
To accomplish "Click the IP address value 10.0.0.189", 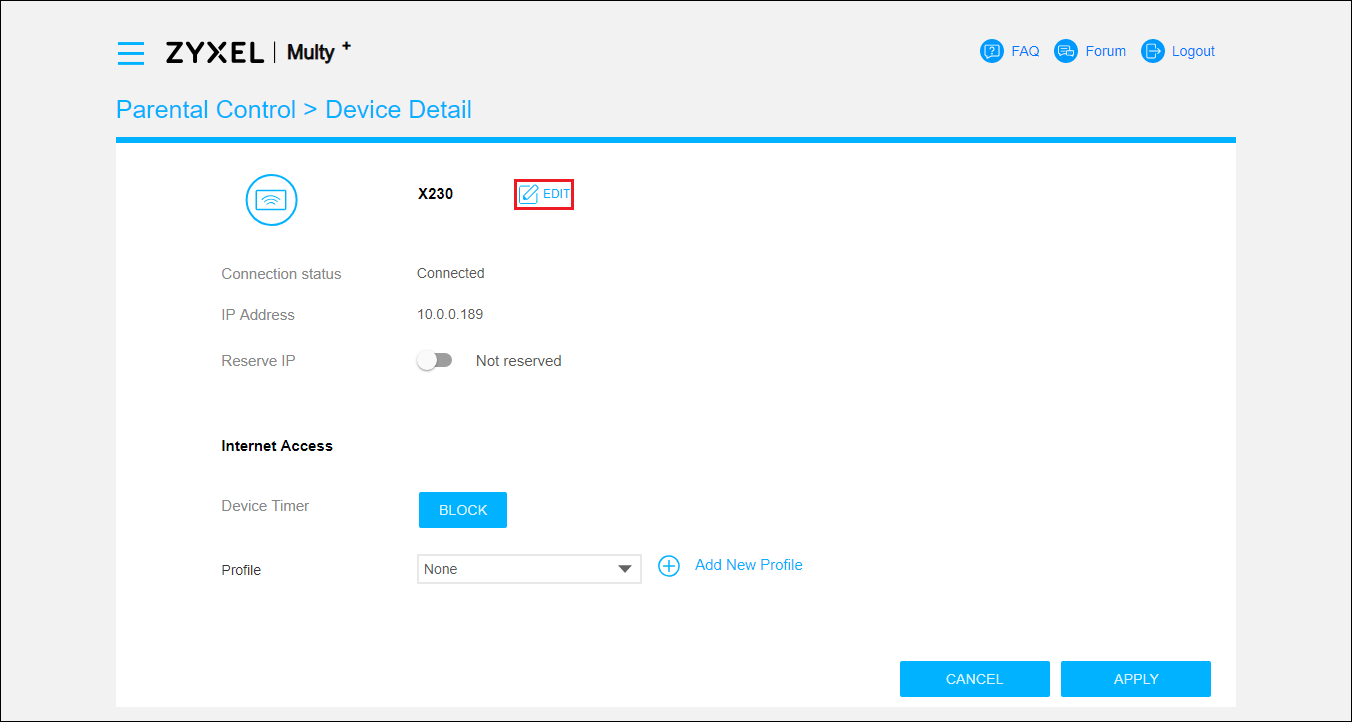I will tap(450, 314).
